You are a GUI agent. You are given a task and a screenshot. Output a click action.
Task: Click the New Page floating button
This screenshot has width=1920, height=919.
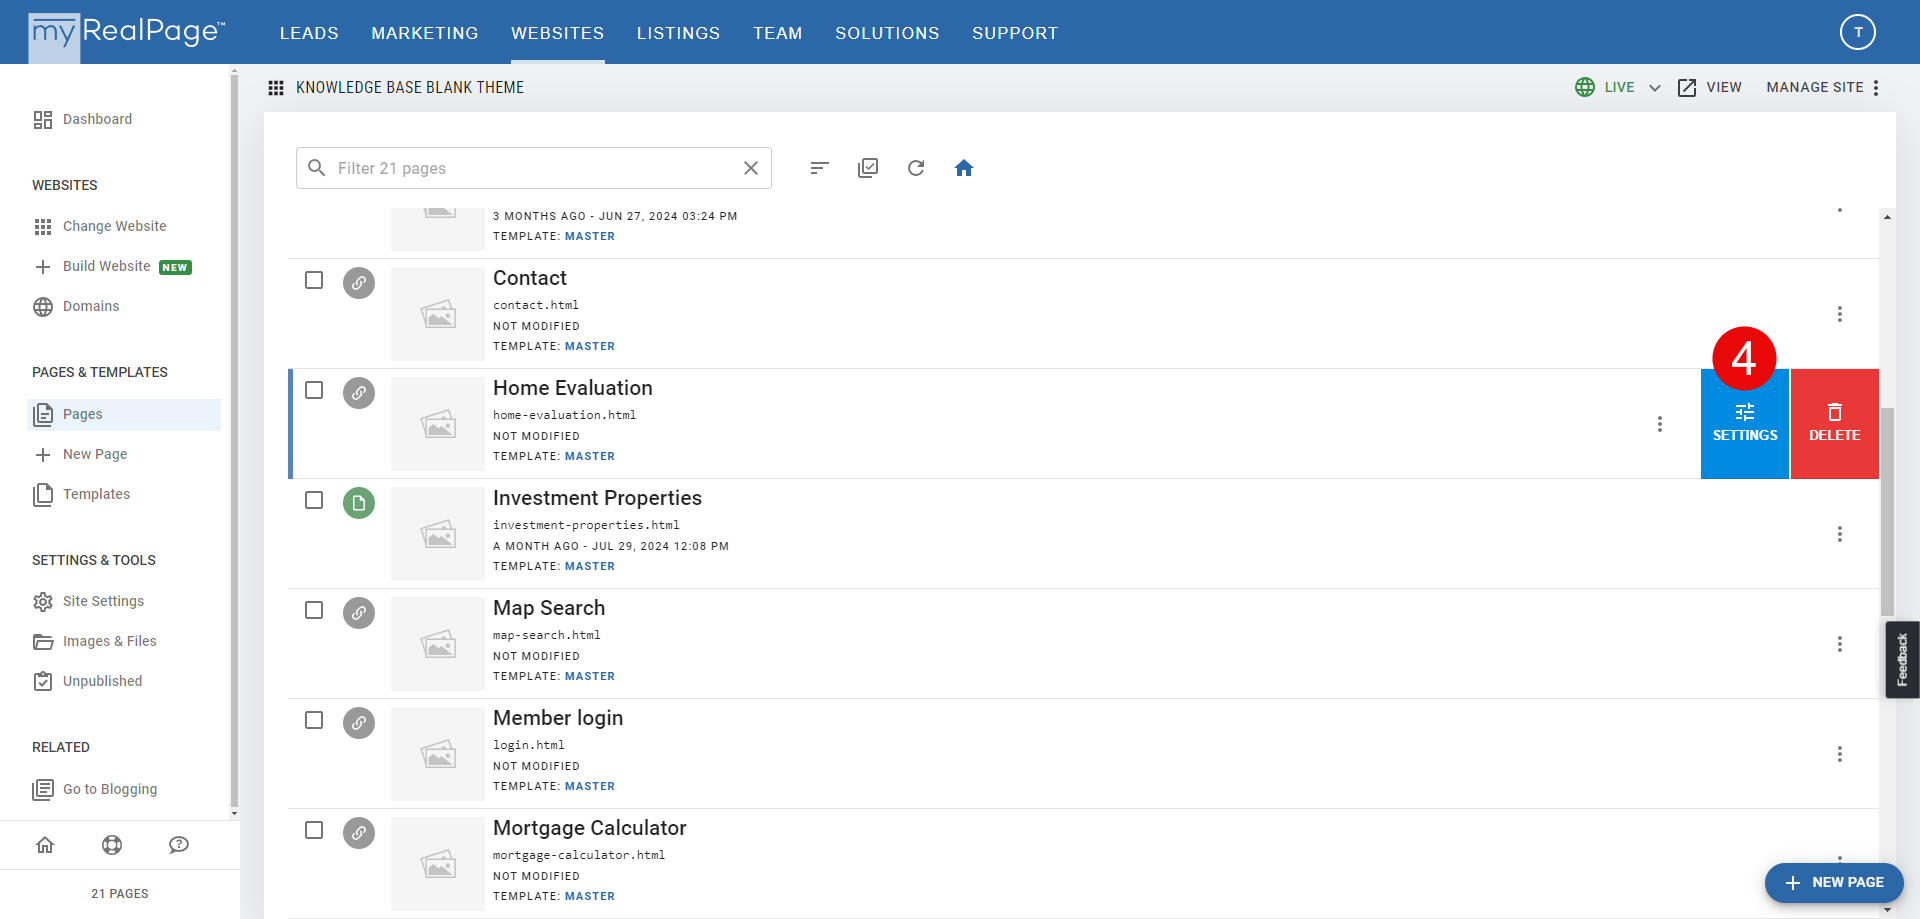[1834, 883]
